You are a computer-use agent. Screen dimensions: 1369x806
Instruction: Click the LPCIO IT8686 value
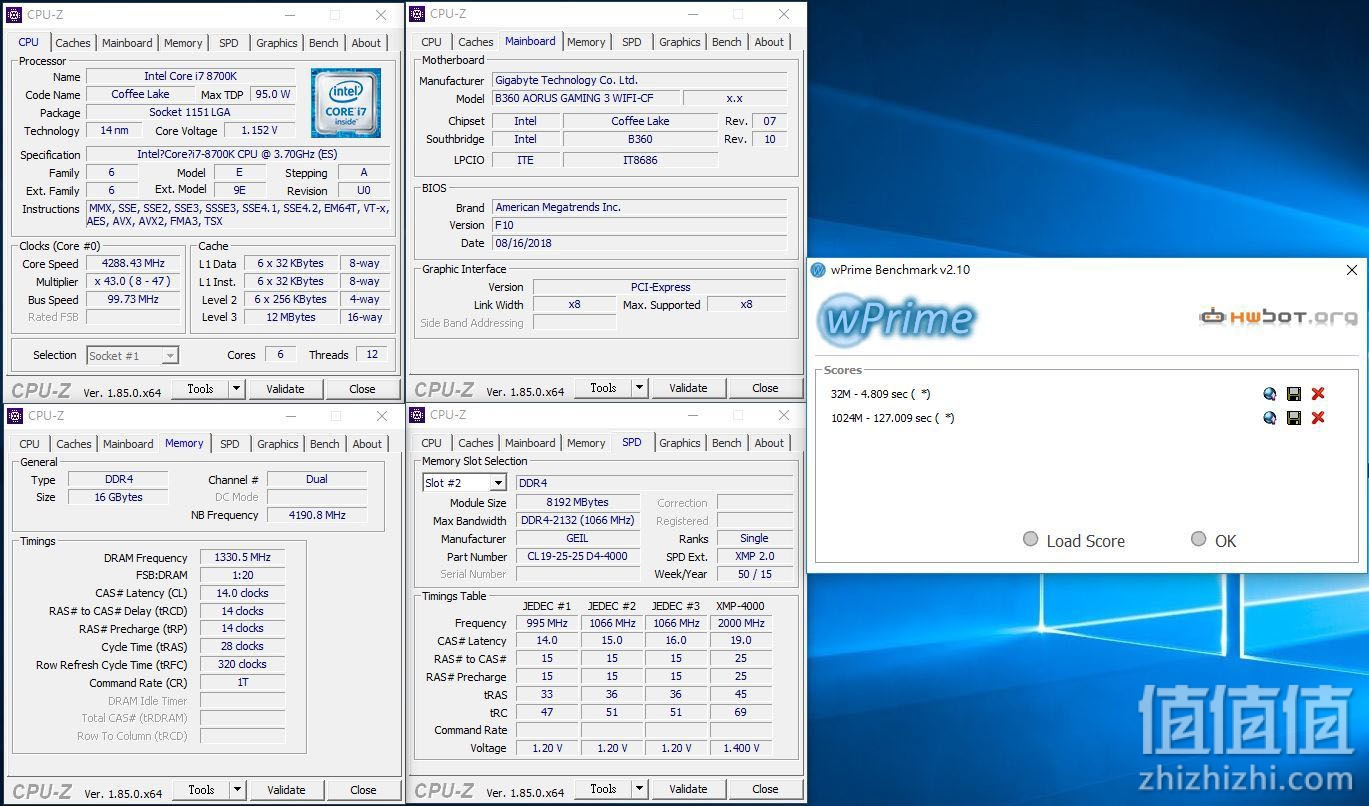[640, 160]
